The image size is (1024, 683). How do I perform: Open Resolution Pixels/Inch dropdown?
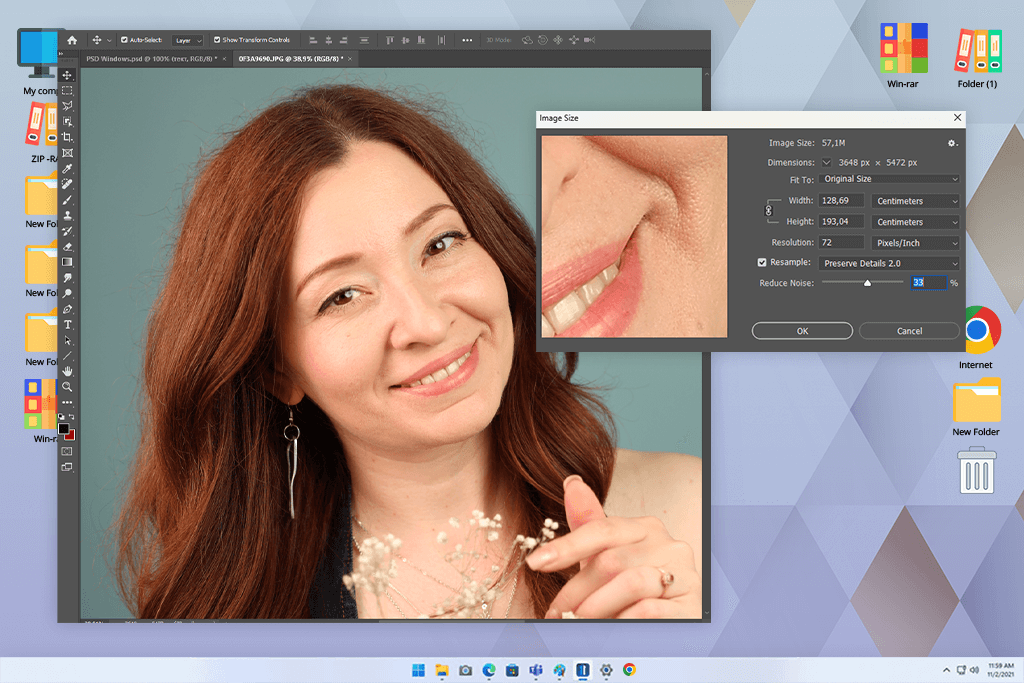(x=916, y=243)
